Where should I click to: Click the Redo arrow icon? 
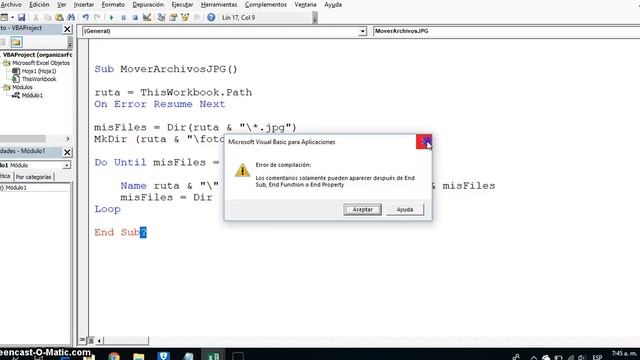[x=97, y=18]
